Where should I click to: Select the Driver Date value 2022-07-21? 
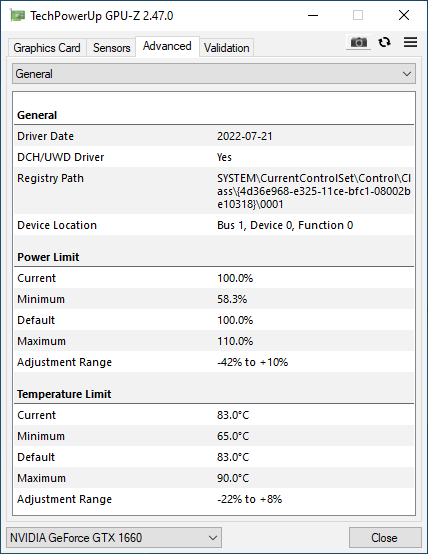coord(245,136)
